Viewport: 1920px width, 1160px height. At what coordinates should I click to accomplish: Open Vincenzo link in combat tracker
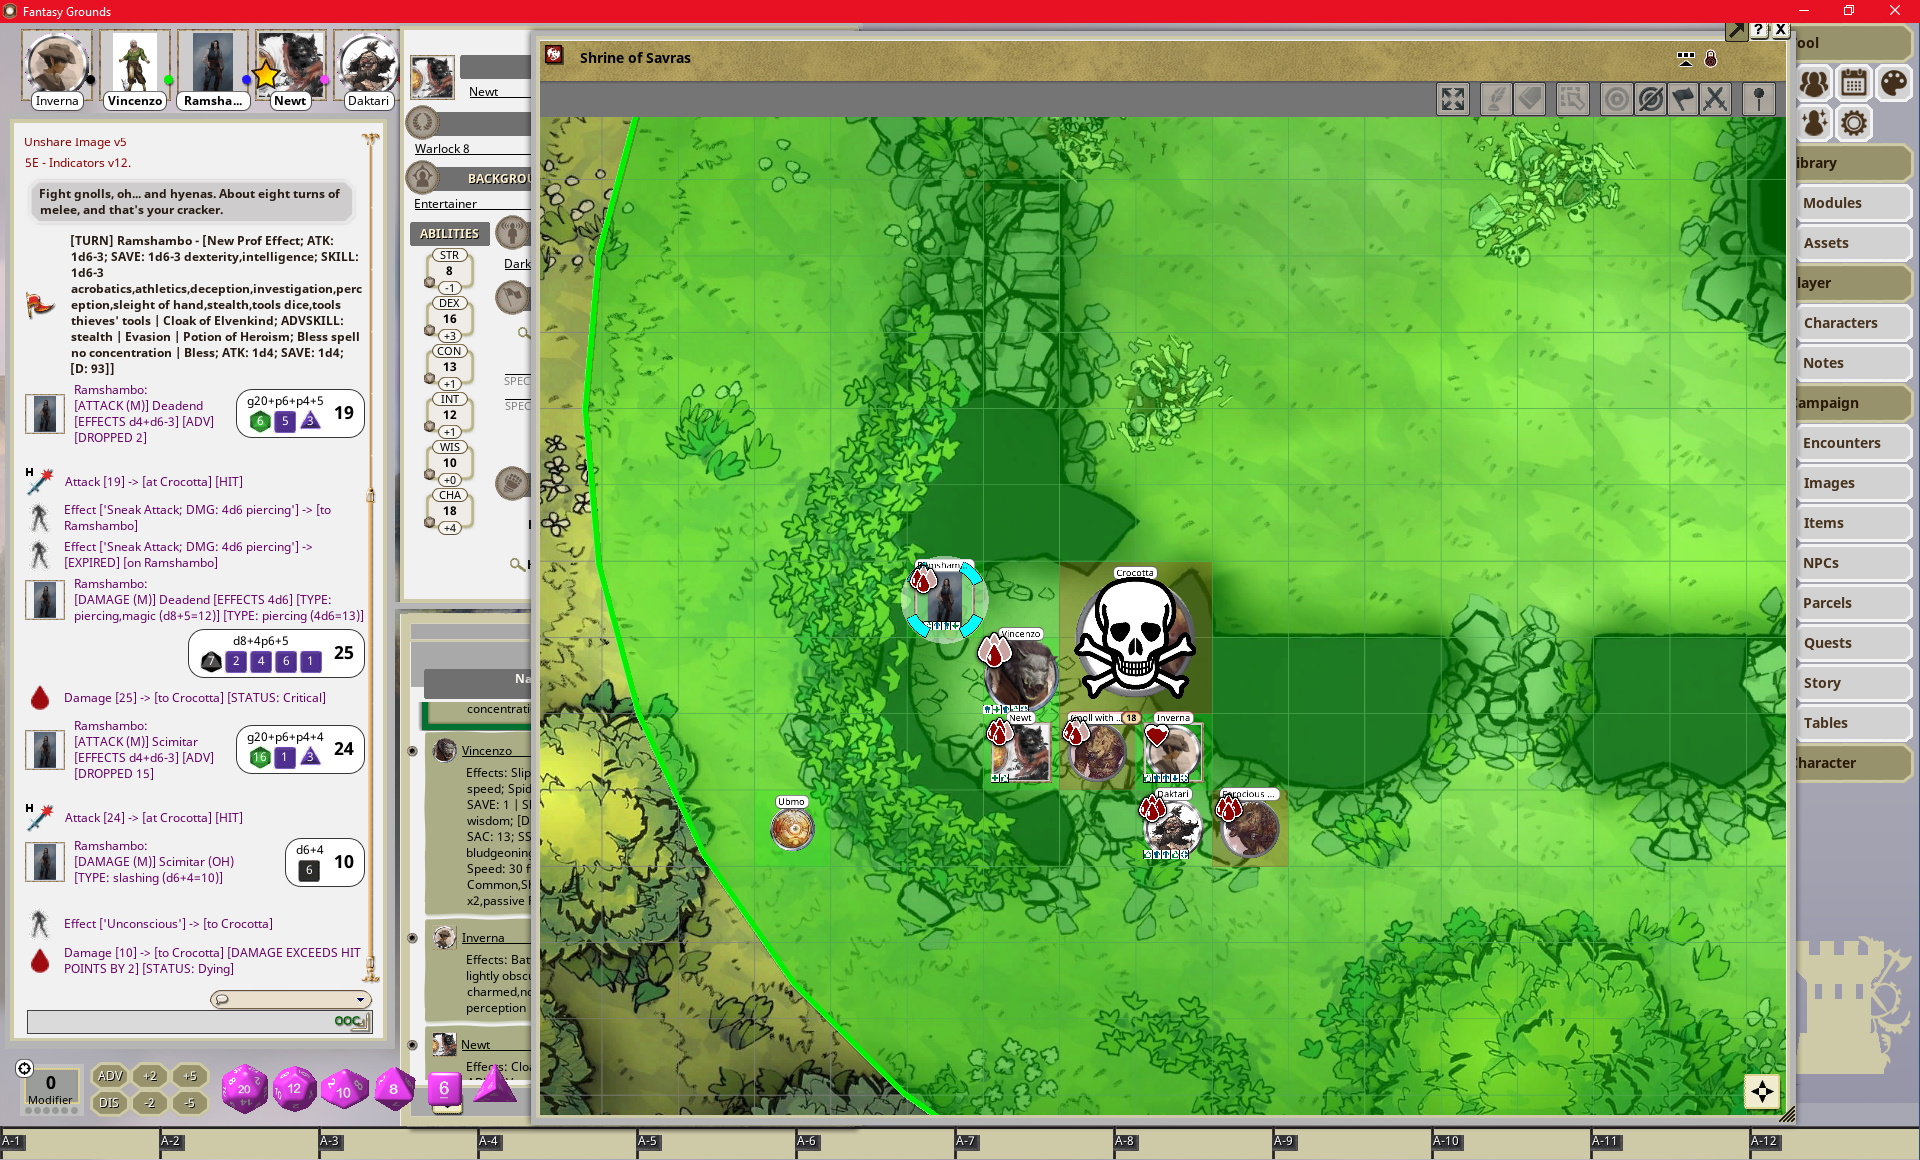486,751
